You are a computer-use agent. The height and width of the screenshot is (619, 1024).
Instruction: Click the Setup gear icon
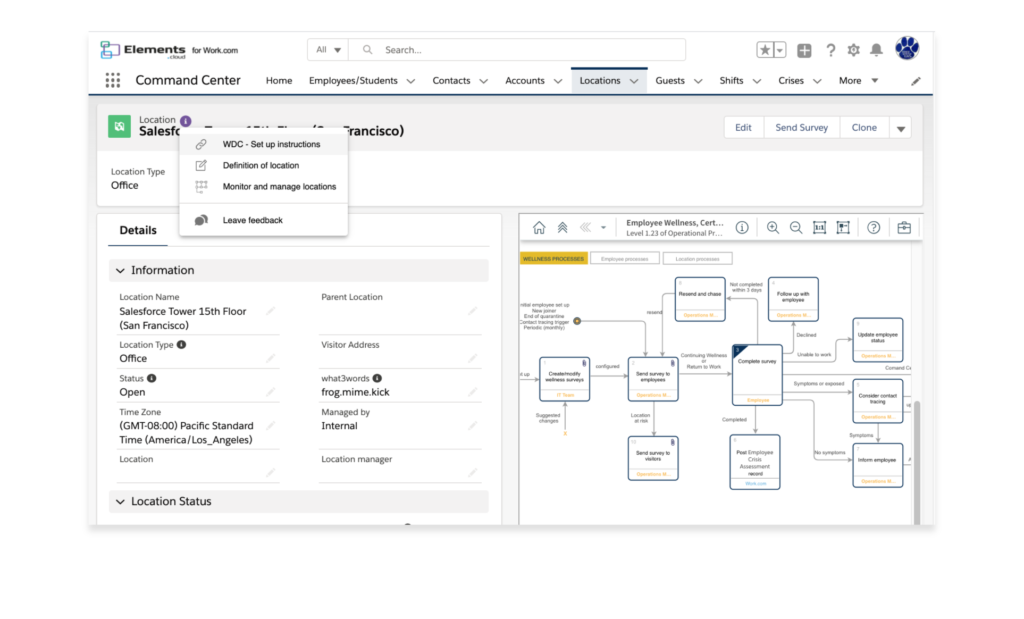[853, 50]
